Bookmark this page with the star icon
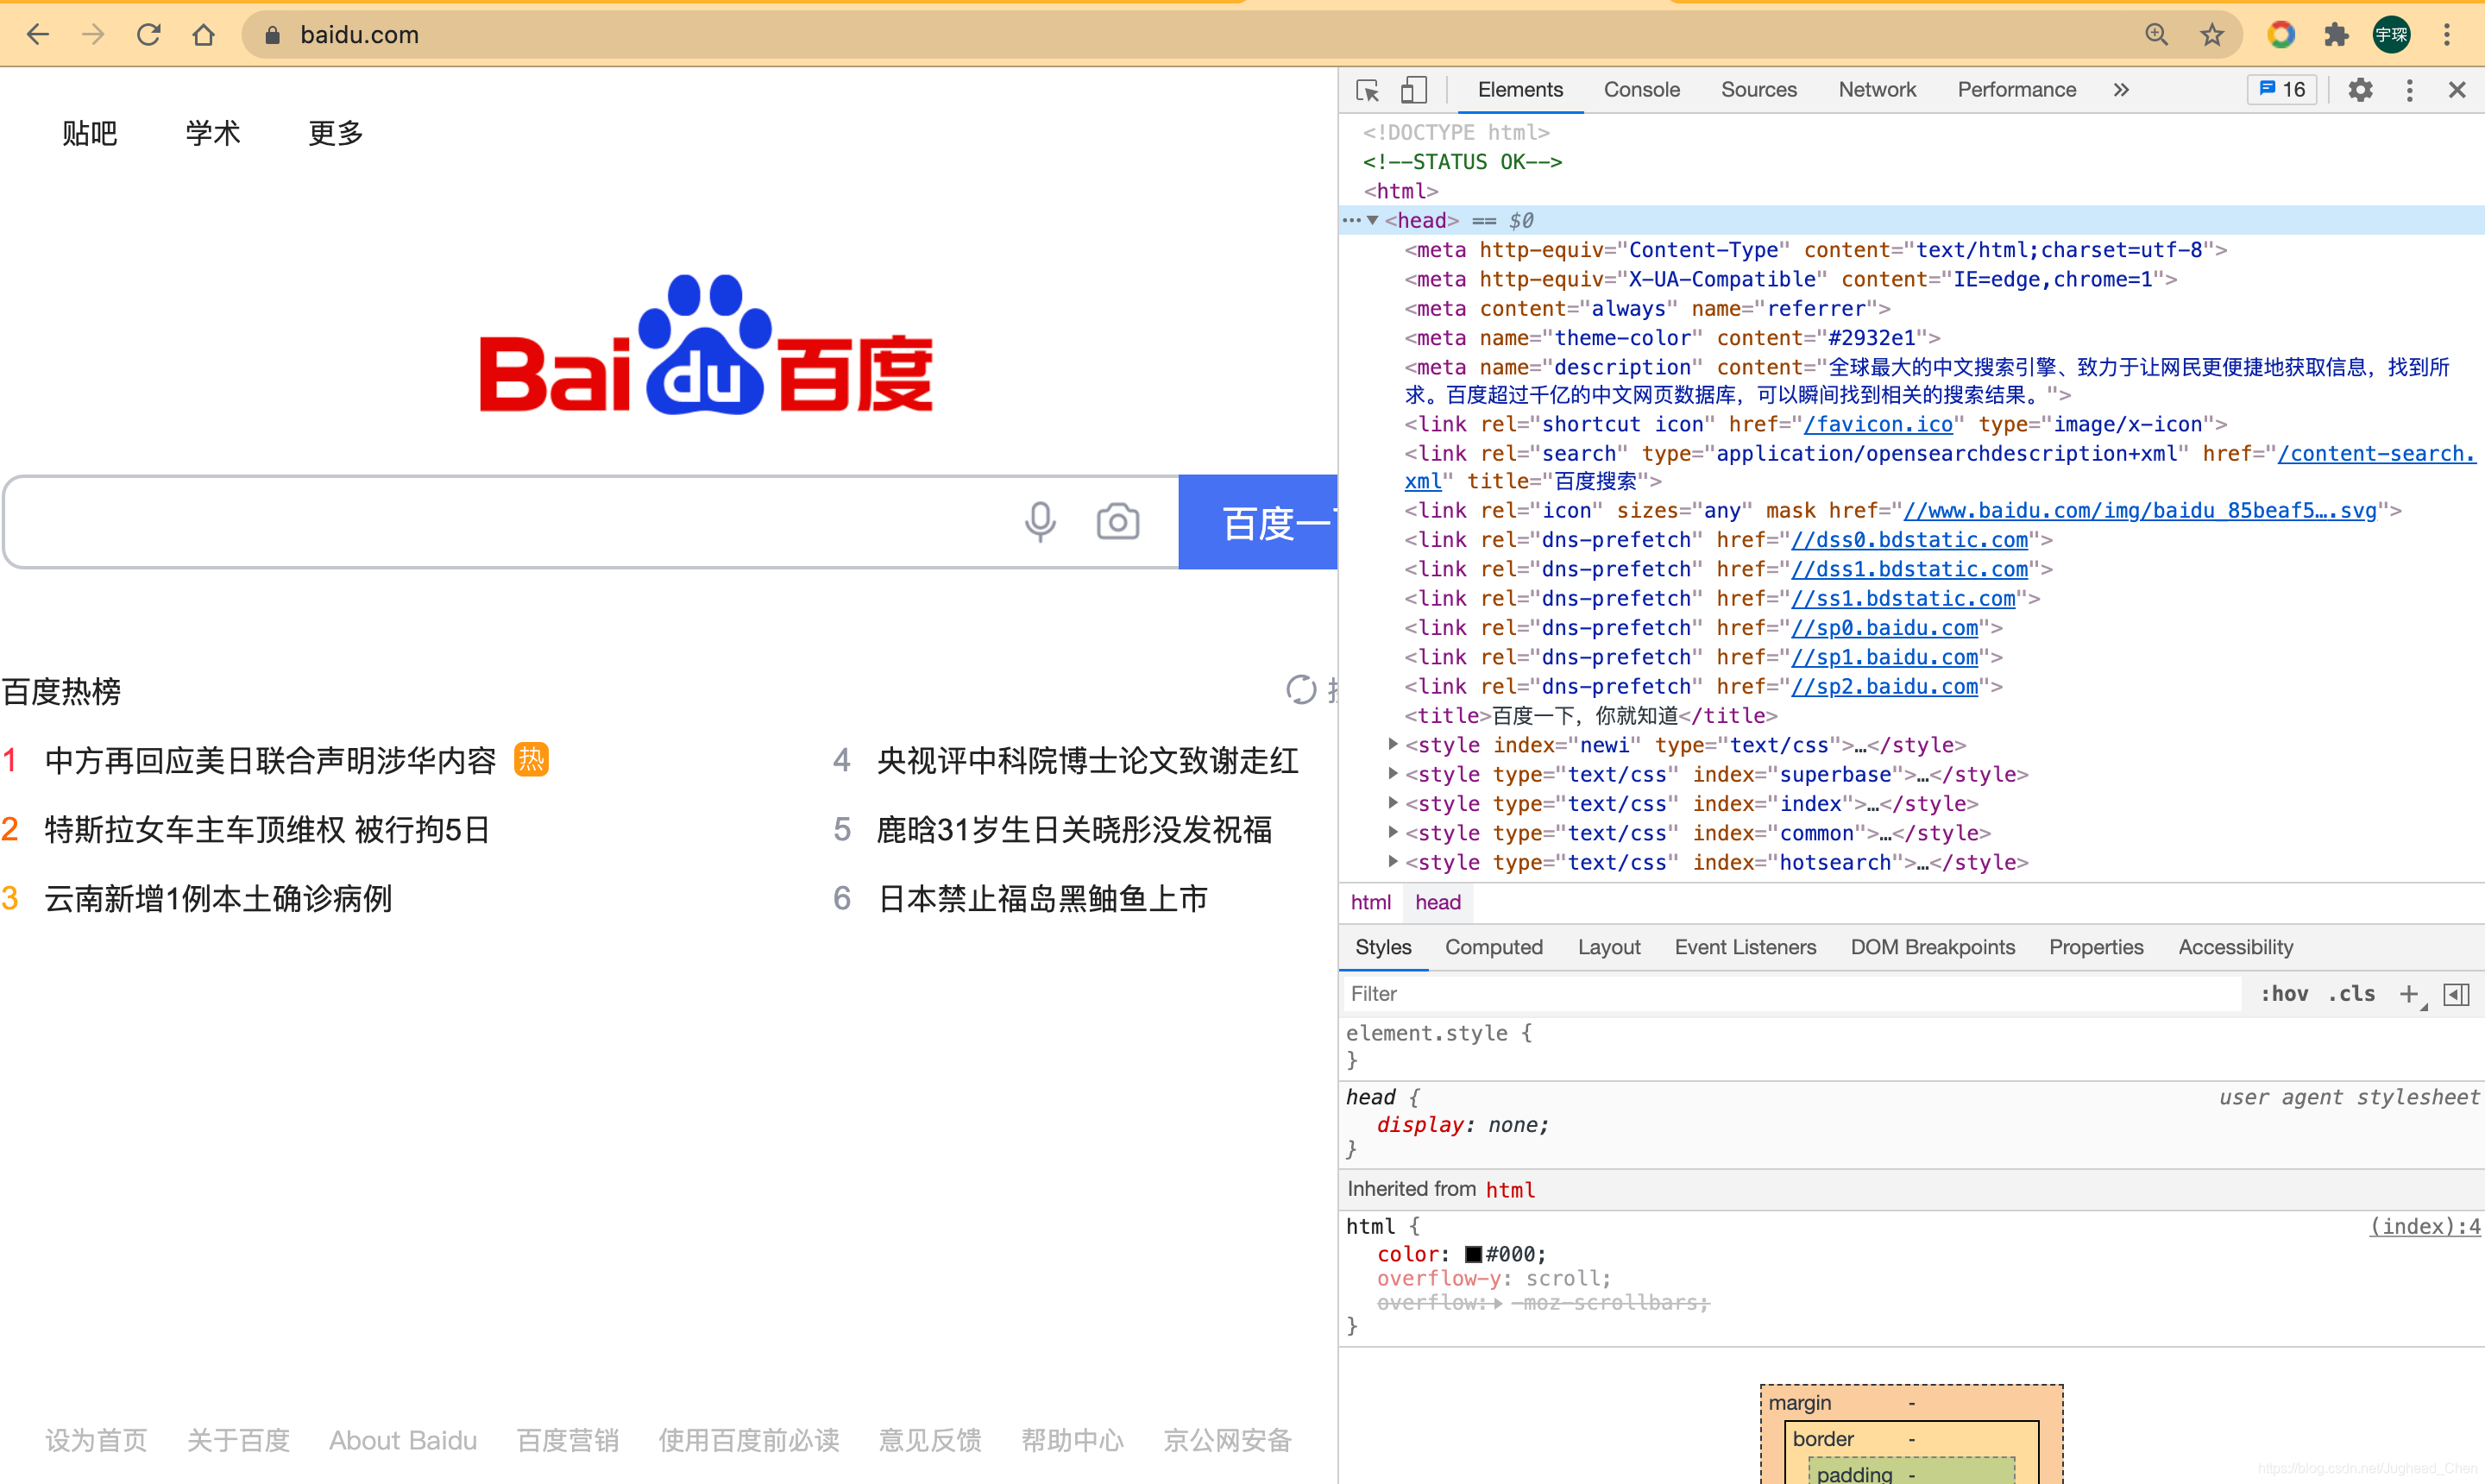Image resolution: width=2485 pixels, height=1484 pixels. pyautogui.click(x=2212, y=35)
